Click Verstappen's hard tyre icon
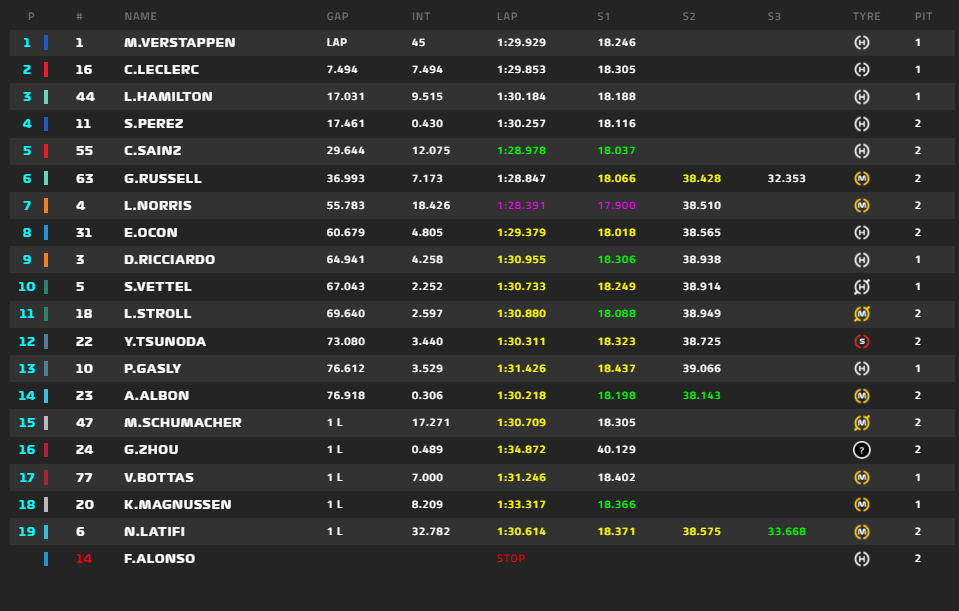Screen dimensions: 959x611 (x=861, y=43)
